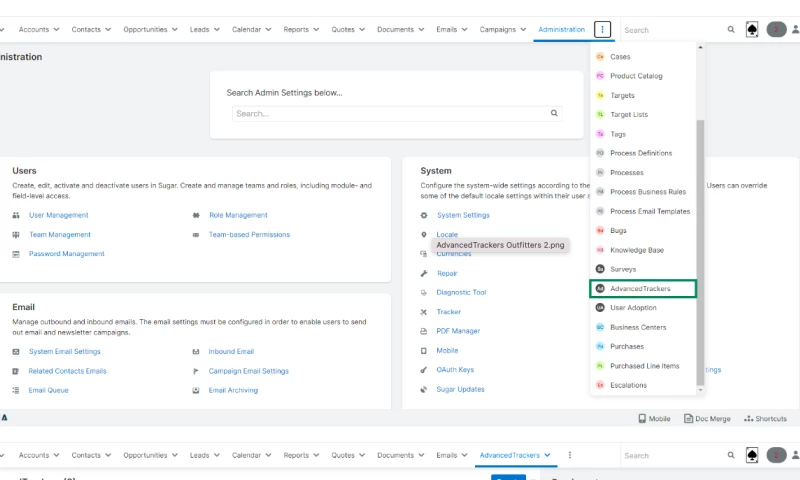The width and height of the screenshot is (800, 480).
Task: Click the Business Centers module icon
Action: 600,327
